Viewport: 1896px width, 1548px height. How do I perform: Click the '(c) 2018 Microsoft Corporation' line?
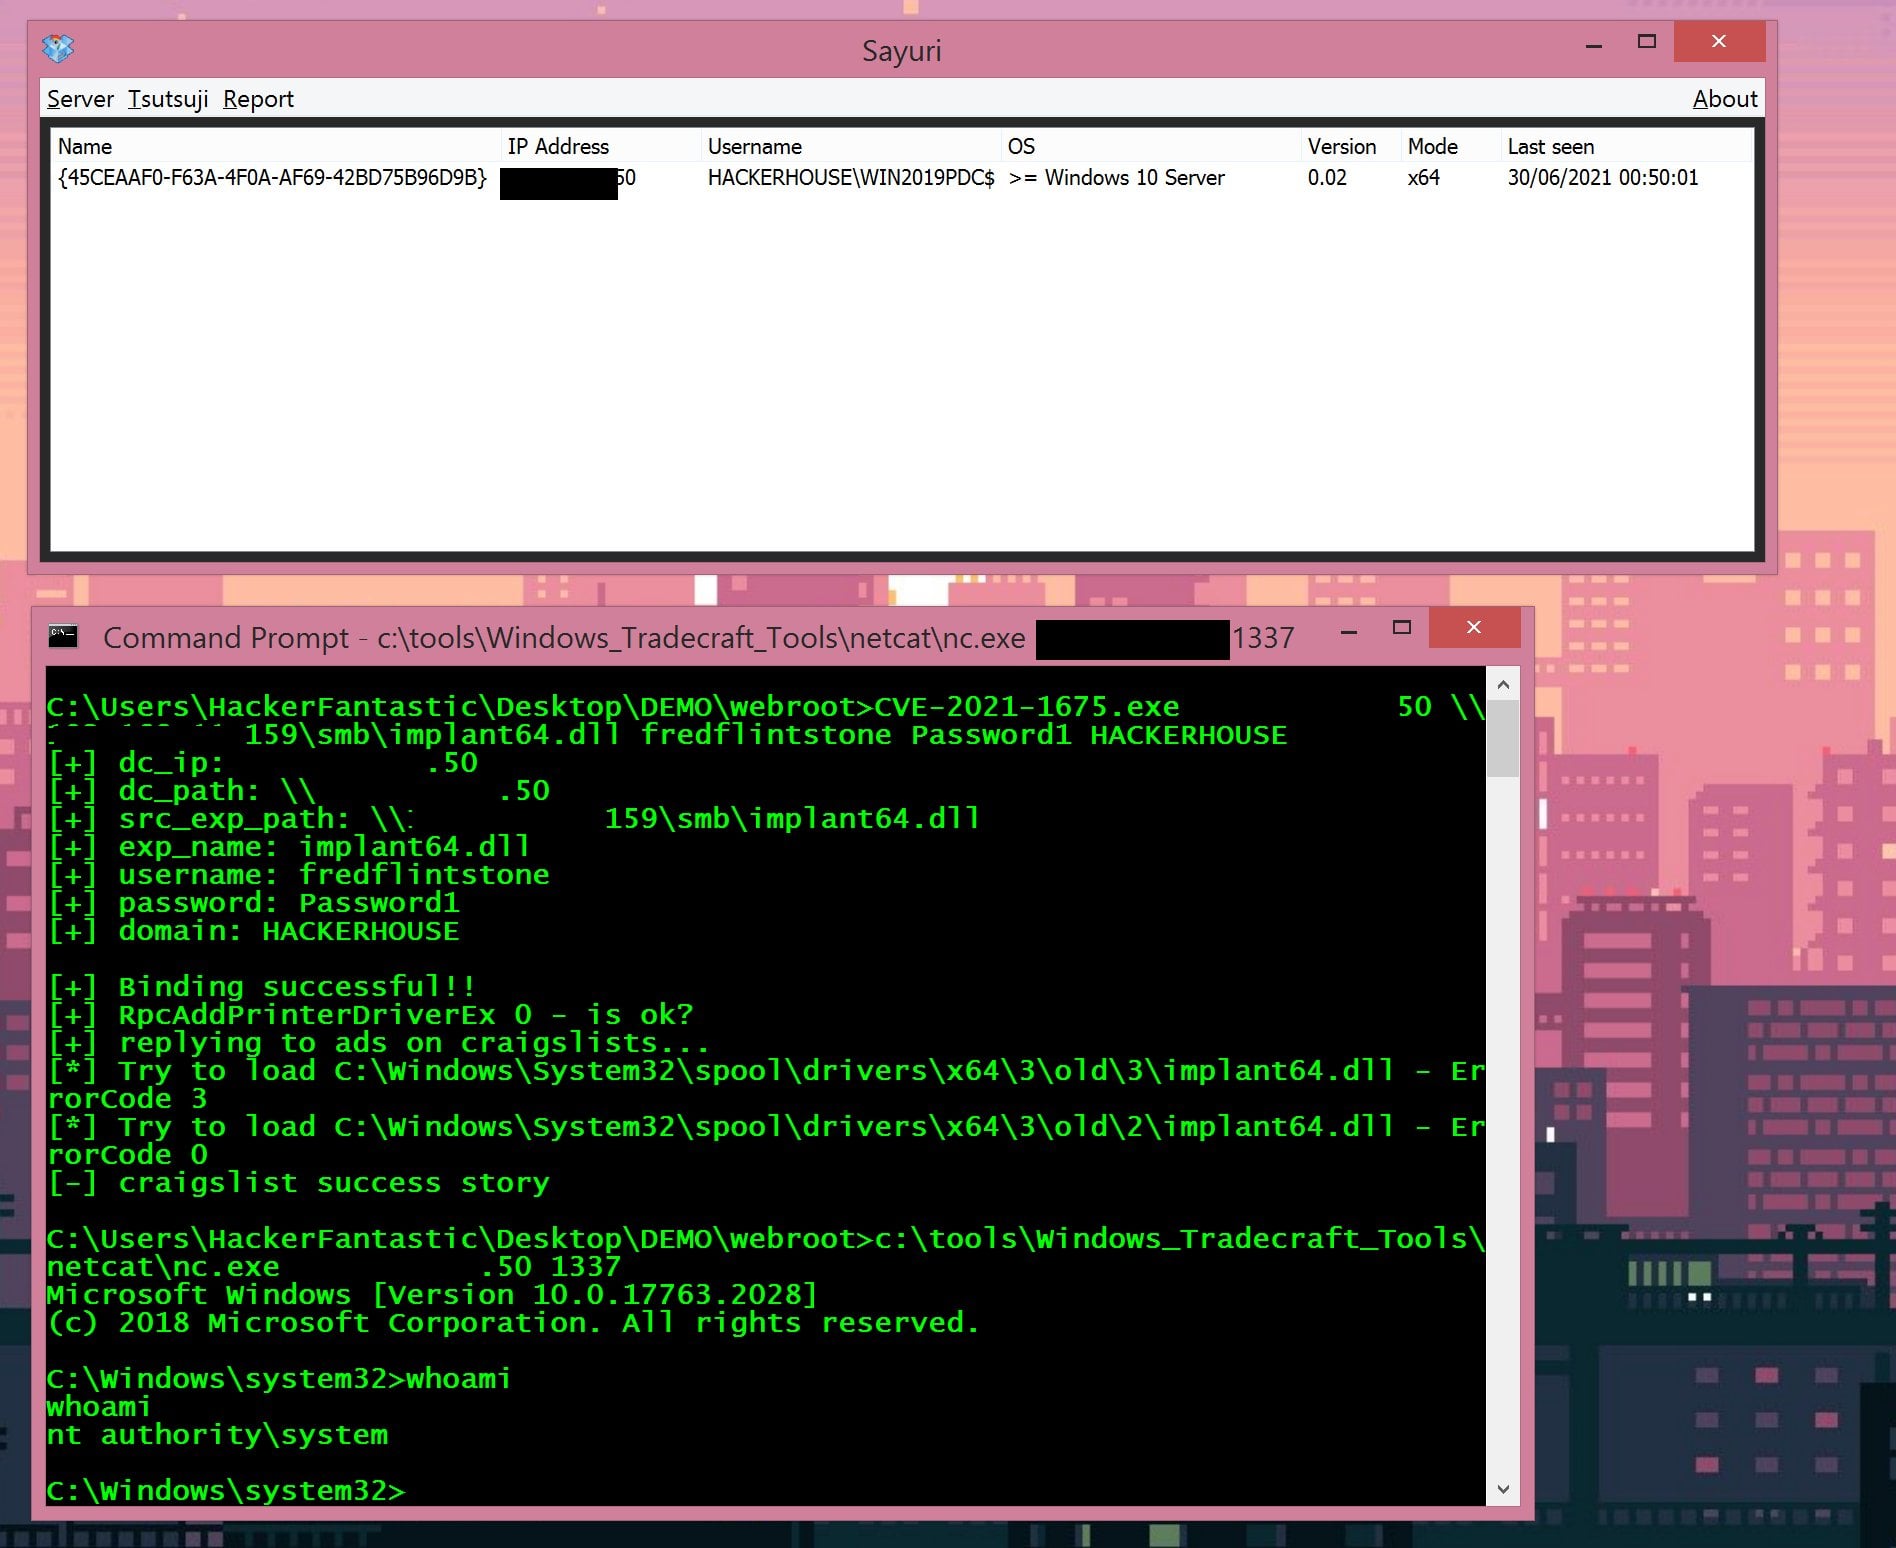512,1323
